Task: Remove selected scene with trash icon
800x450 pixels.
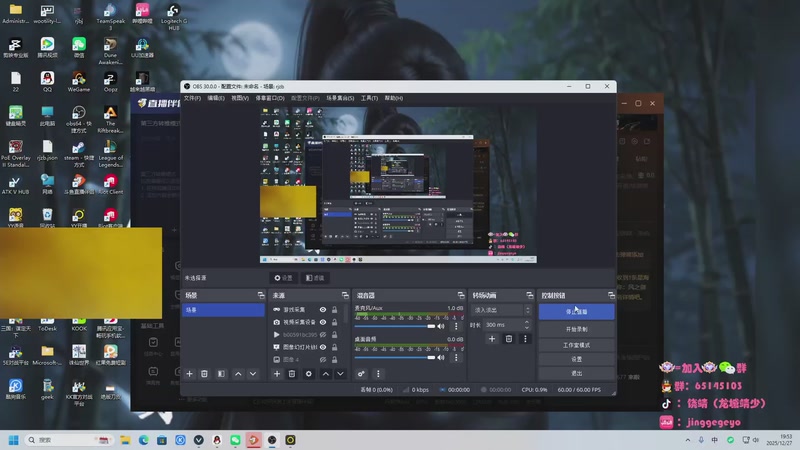Action: [x=204, y=374]
